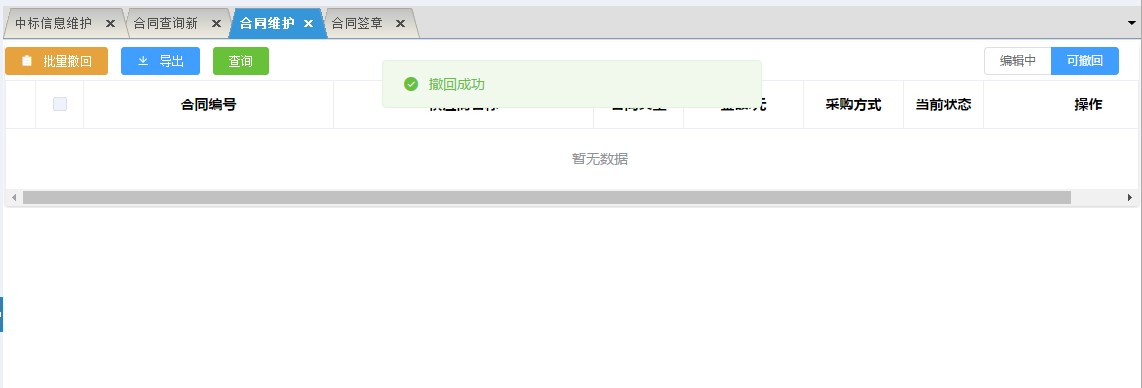Tick the select-all checkbox in table header

coord(60,104)
